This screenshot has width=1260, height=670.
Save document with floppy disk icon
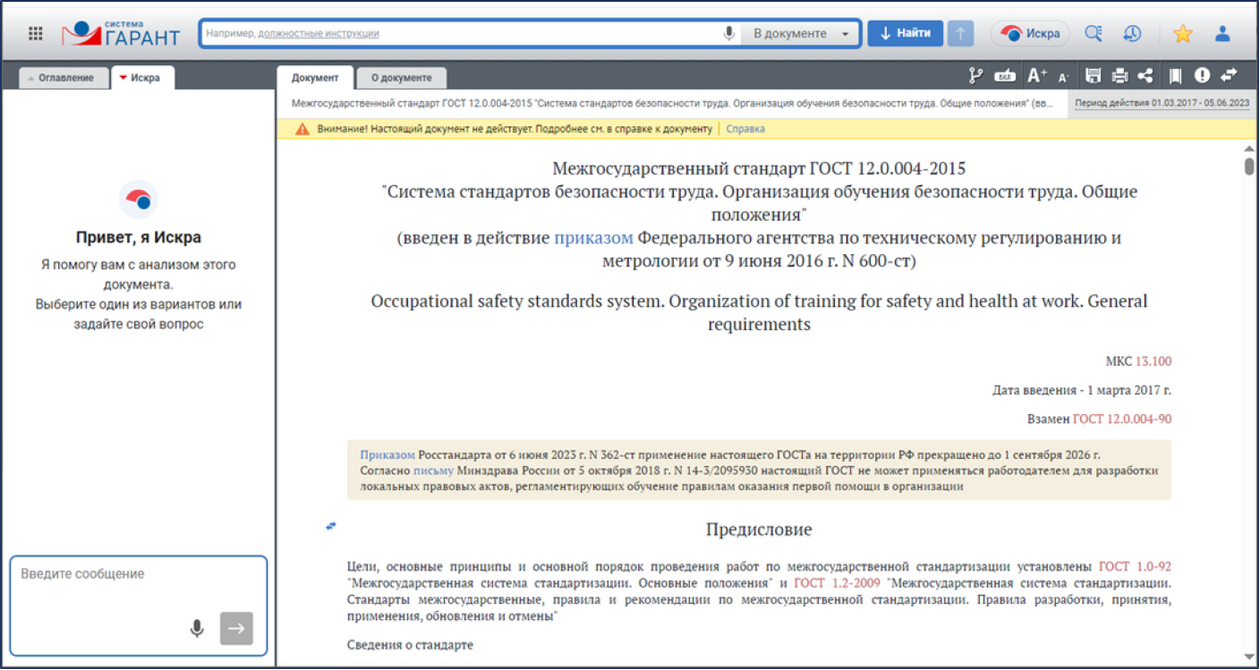1093,76
